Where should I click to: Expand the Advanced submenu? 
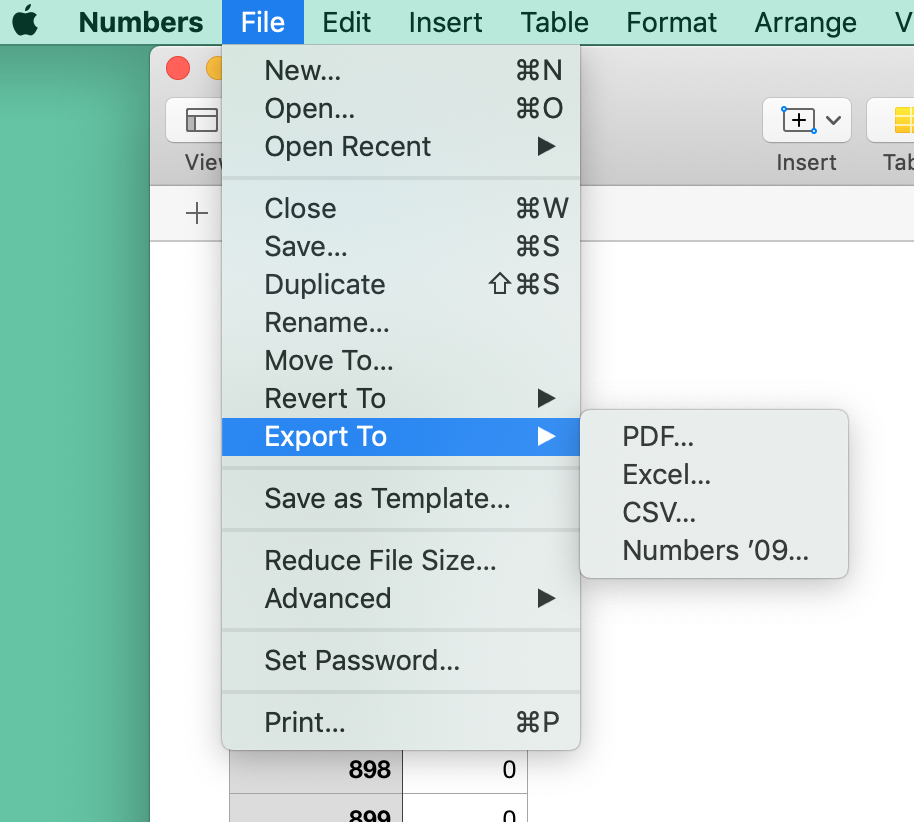401,598
